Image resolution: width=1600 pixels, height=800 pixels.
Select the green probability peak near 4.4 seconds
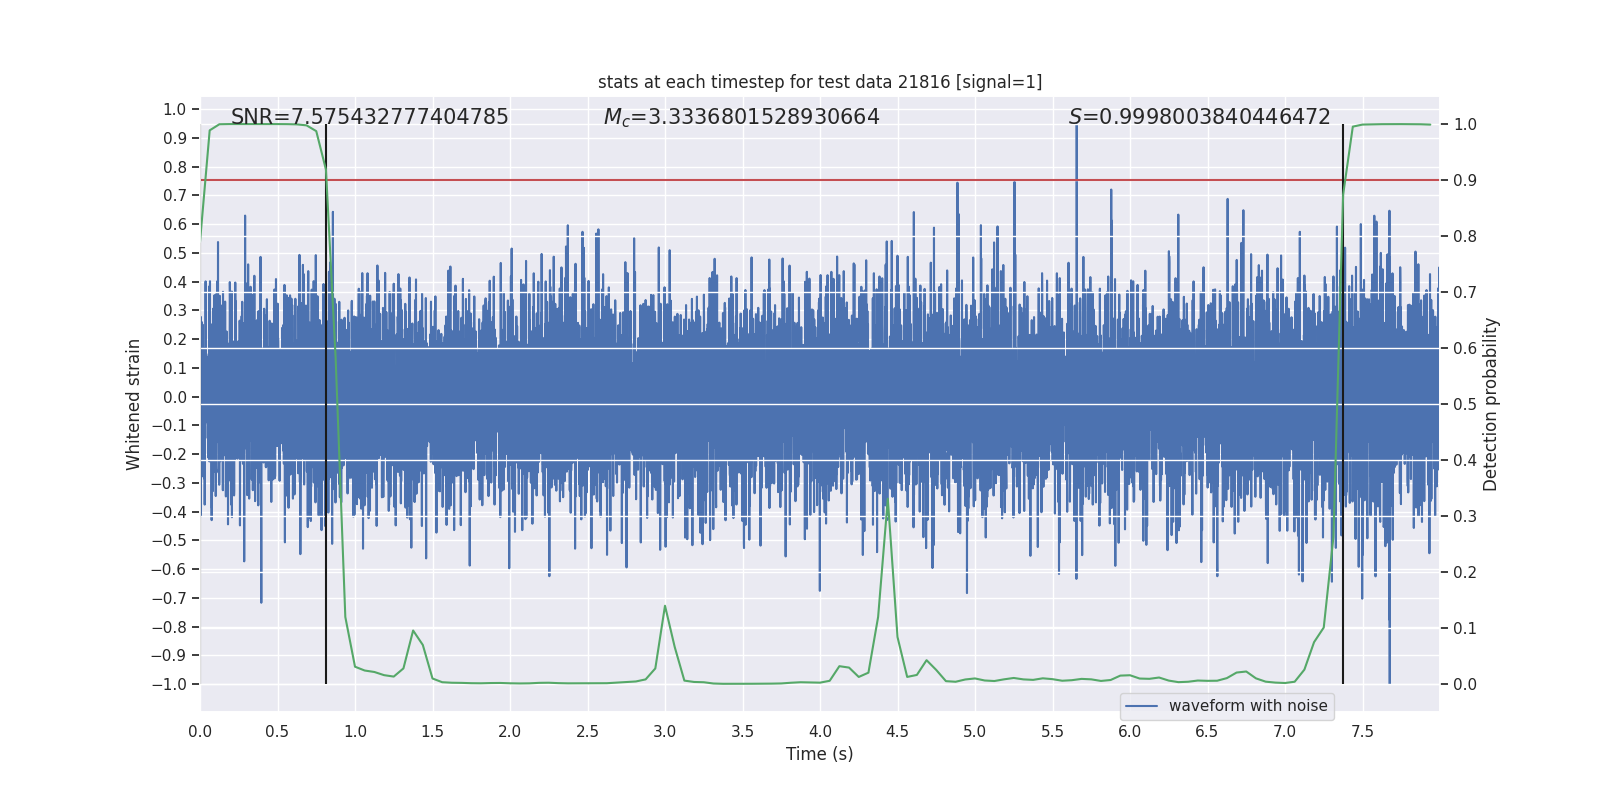(x=887, y=500)
